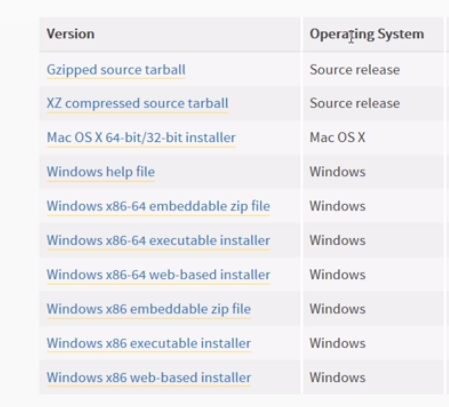Choose Windows x86-64 web-based installer

point(158,275)
